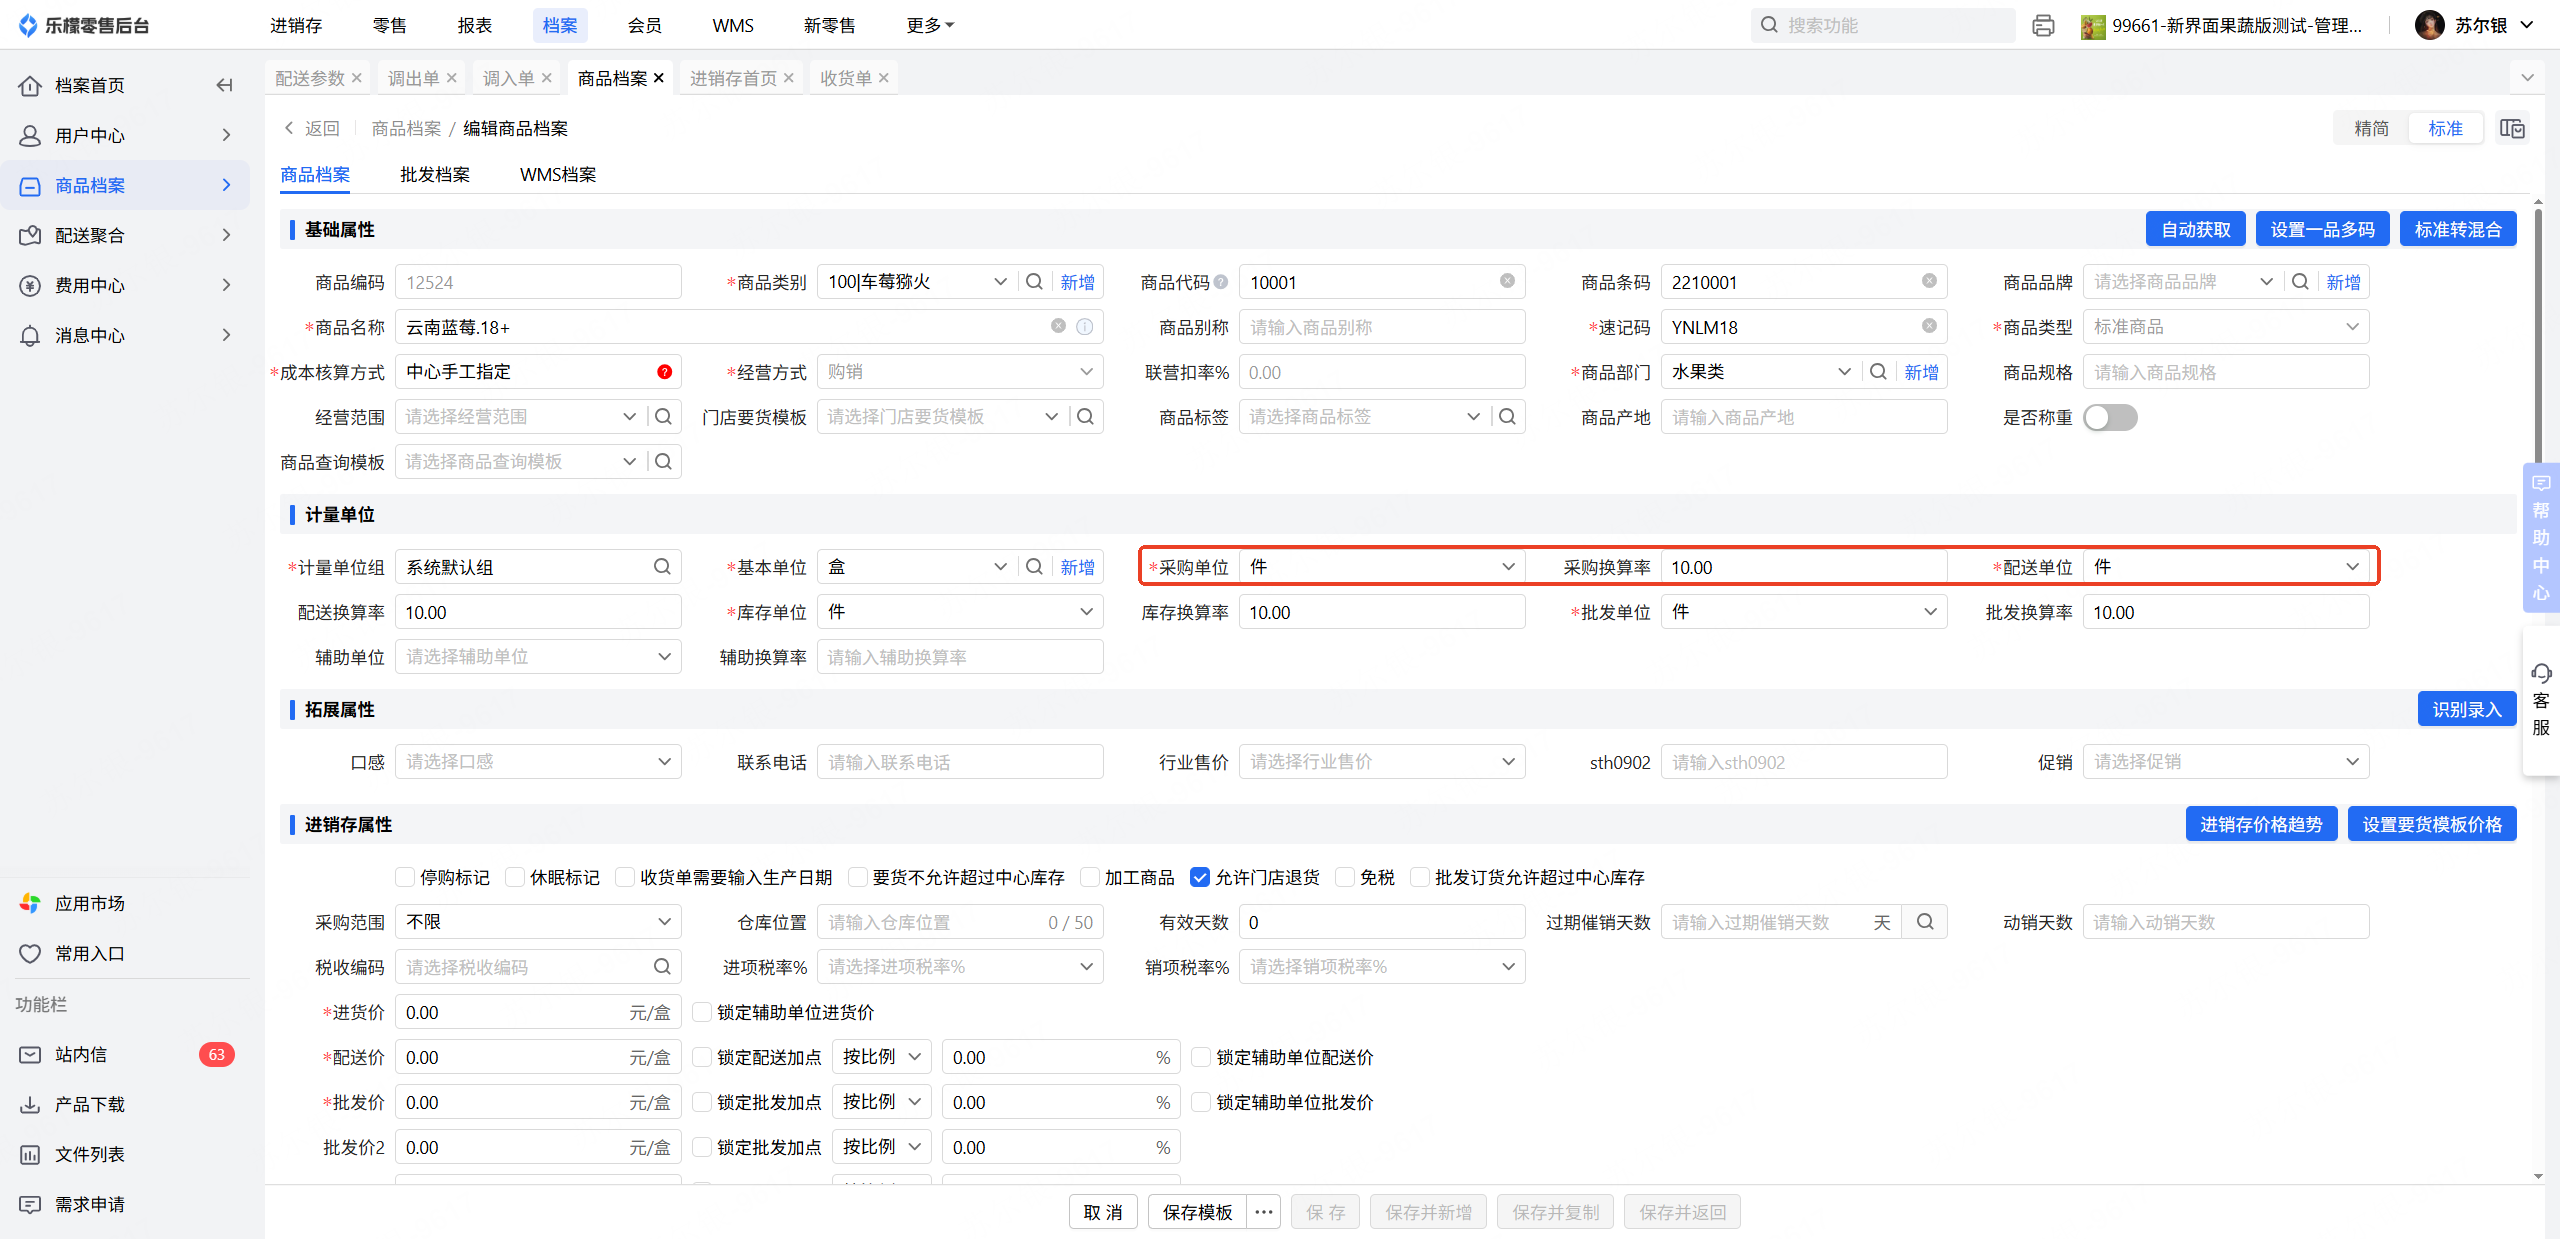
Task: Open the 采购单位 dropdown
Action: click(x=1382, y=567)
